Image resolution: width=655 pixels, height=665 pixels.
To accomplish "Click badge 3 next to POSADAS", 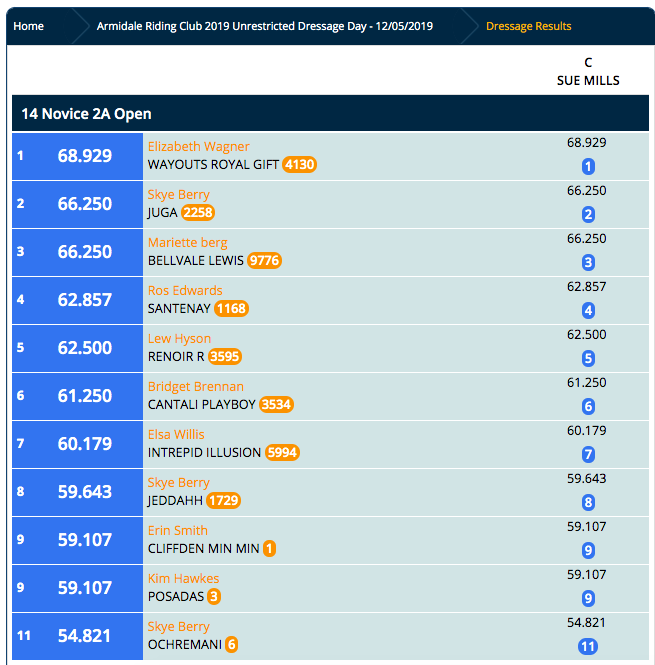I will (x=214, y=596).
